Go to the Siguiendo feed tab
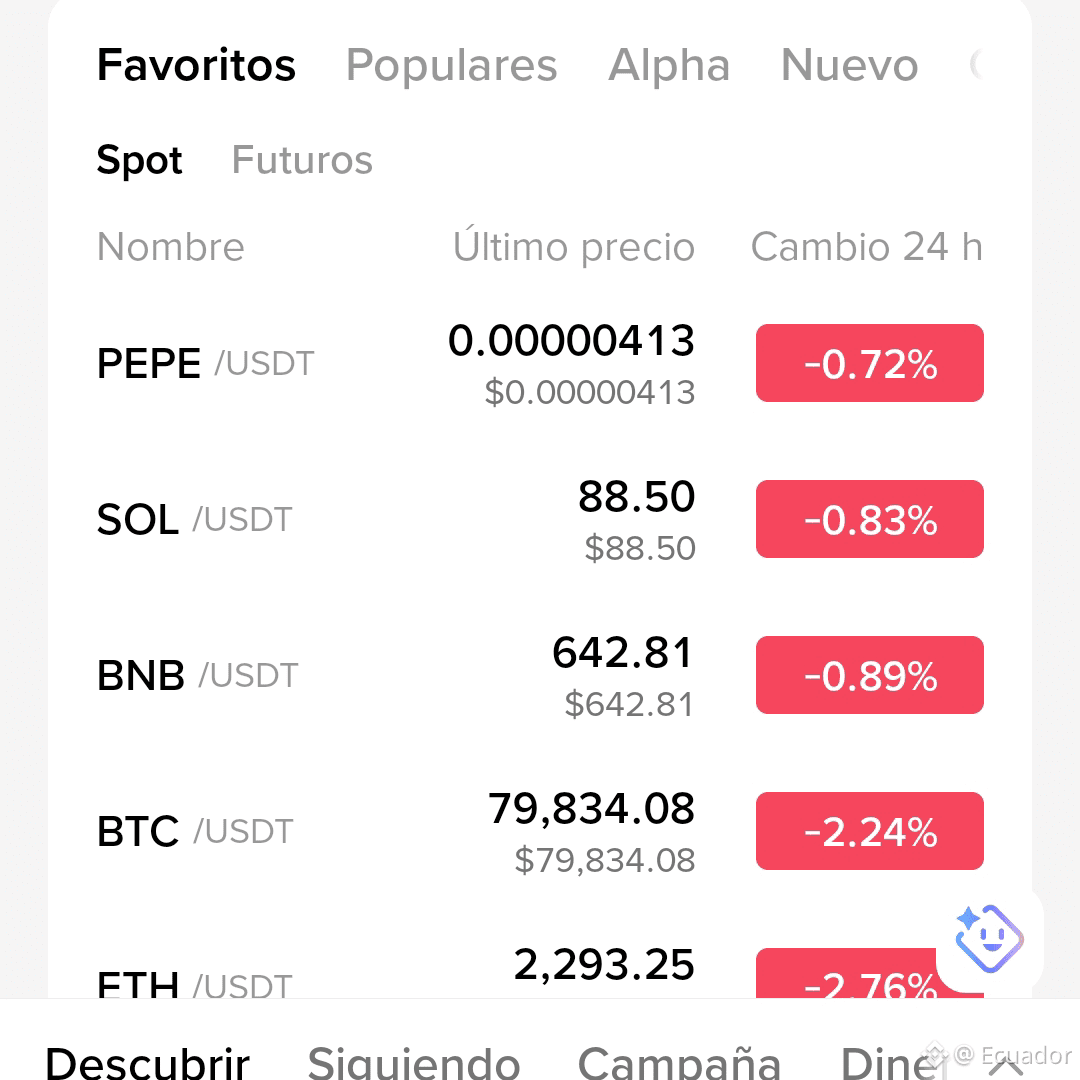 [x=413, y=1062]
